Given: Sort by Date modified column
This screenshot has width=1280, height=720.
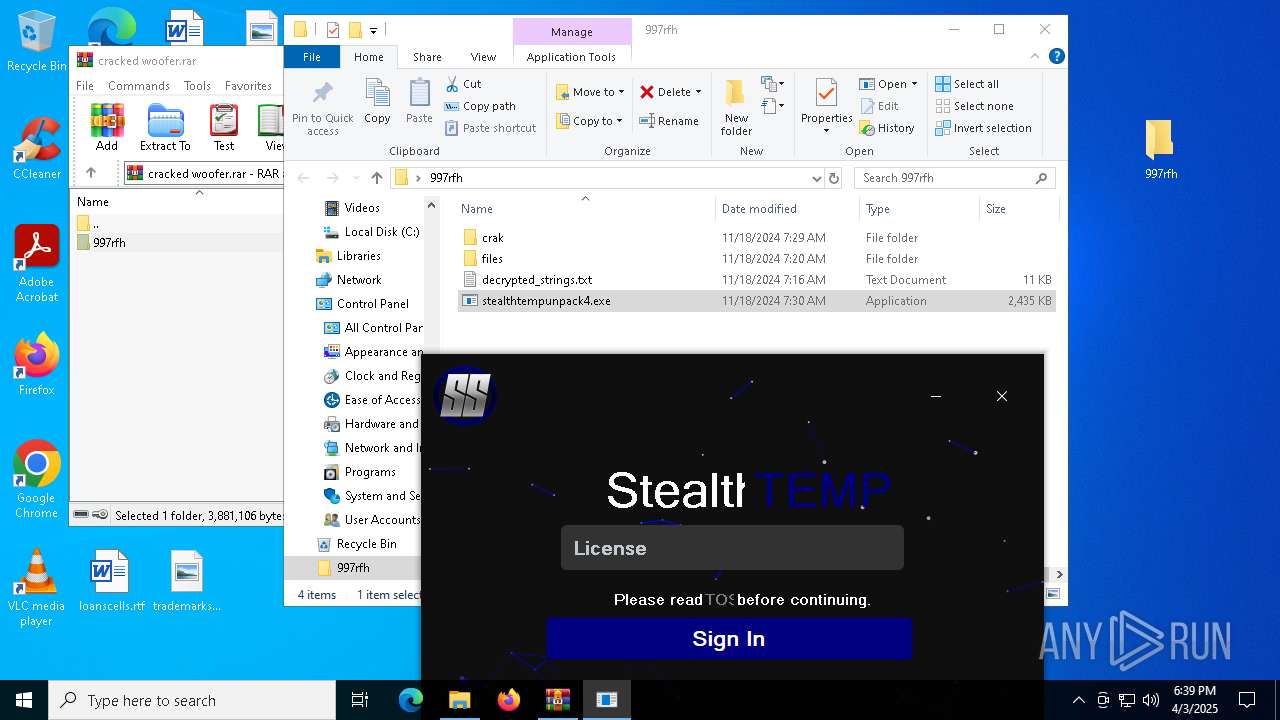Looking at the screenshot, I should [x=759, y=209].
